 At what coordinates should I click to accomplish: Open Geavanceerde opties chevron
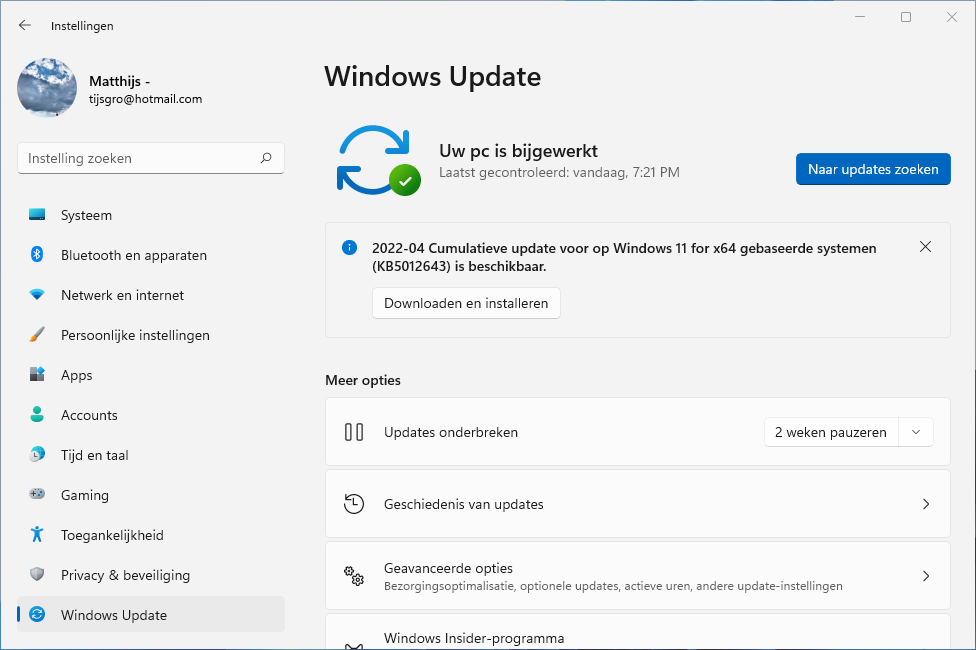pyautogui.click(x=925, y=576)
